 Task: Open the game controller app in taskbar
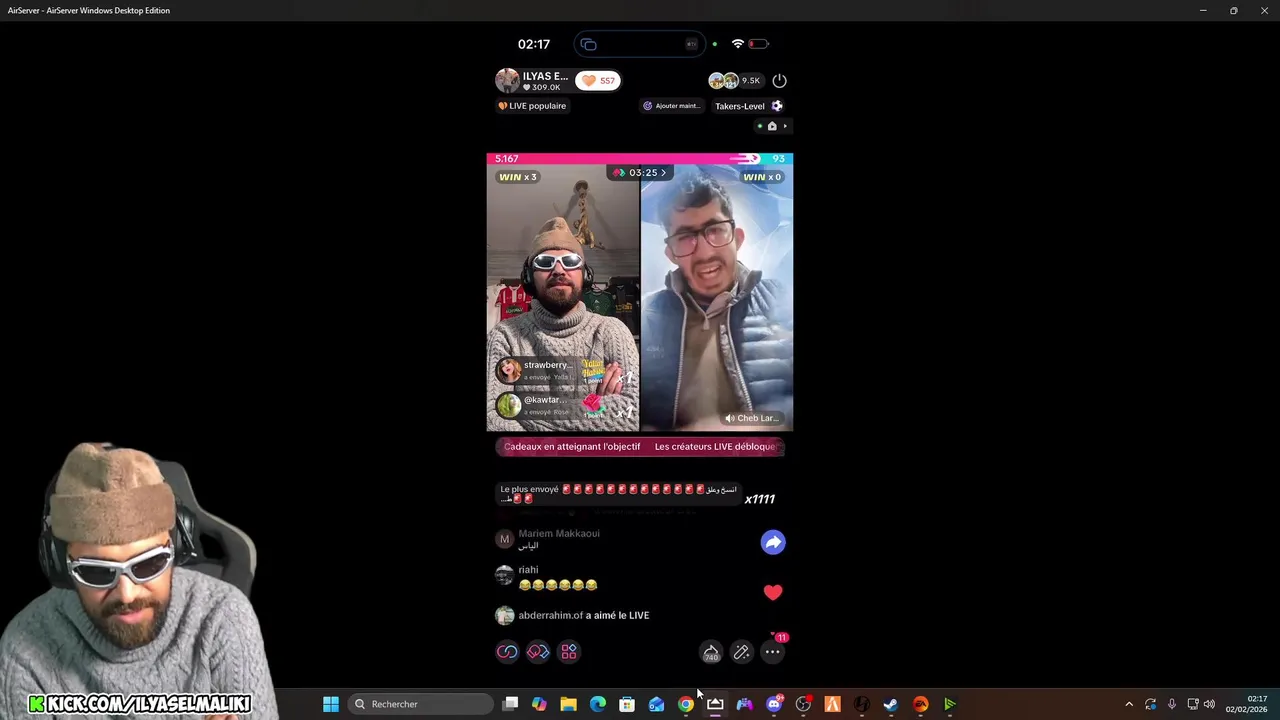pyautogui.click(x=744, y=704)
